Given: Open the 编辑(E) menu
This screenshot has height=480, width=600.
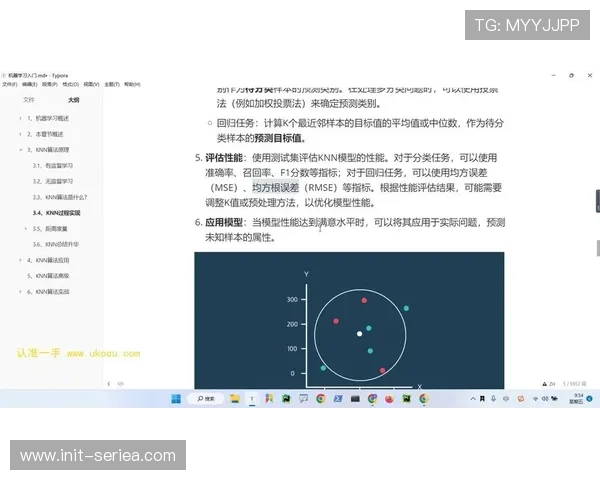Looking at the screenshot, I should pos(29,84).
